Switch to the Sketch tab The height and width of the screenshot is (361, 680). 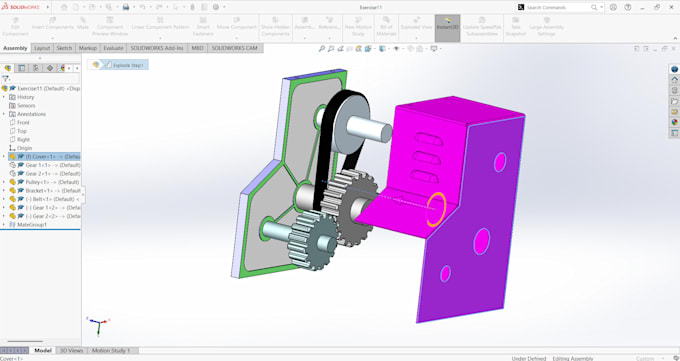(x=64, y=48)
